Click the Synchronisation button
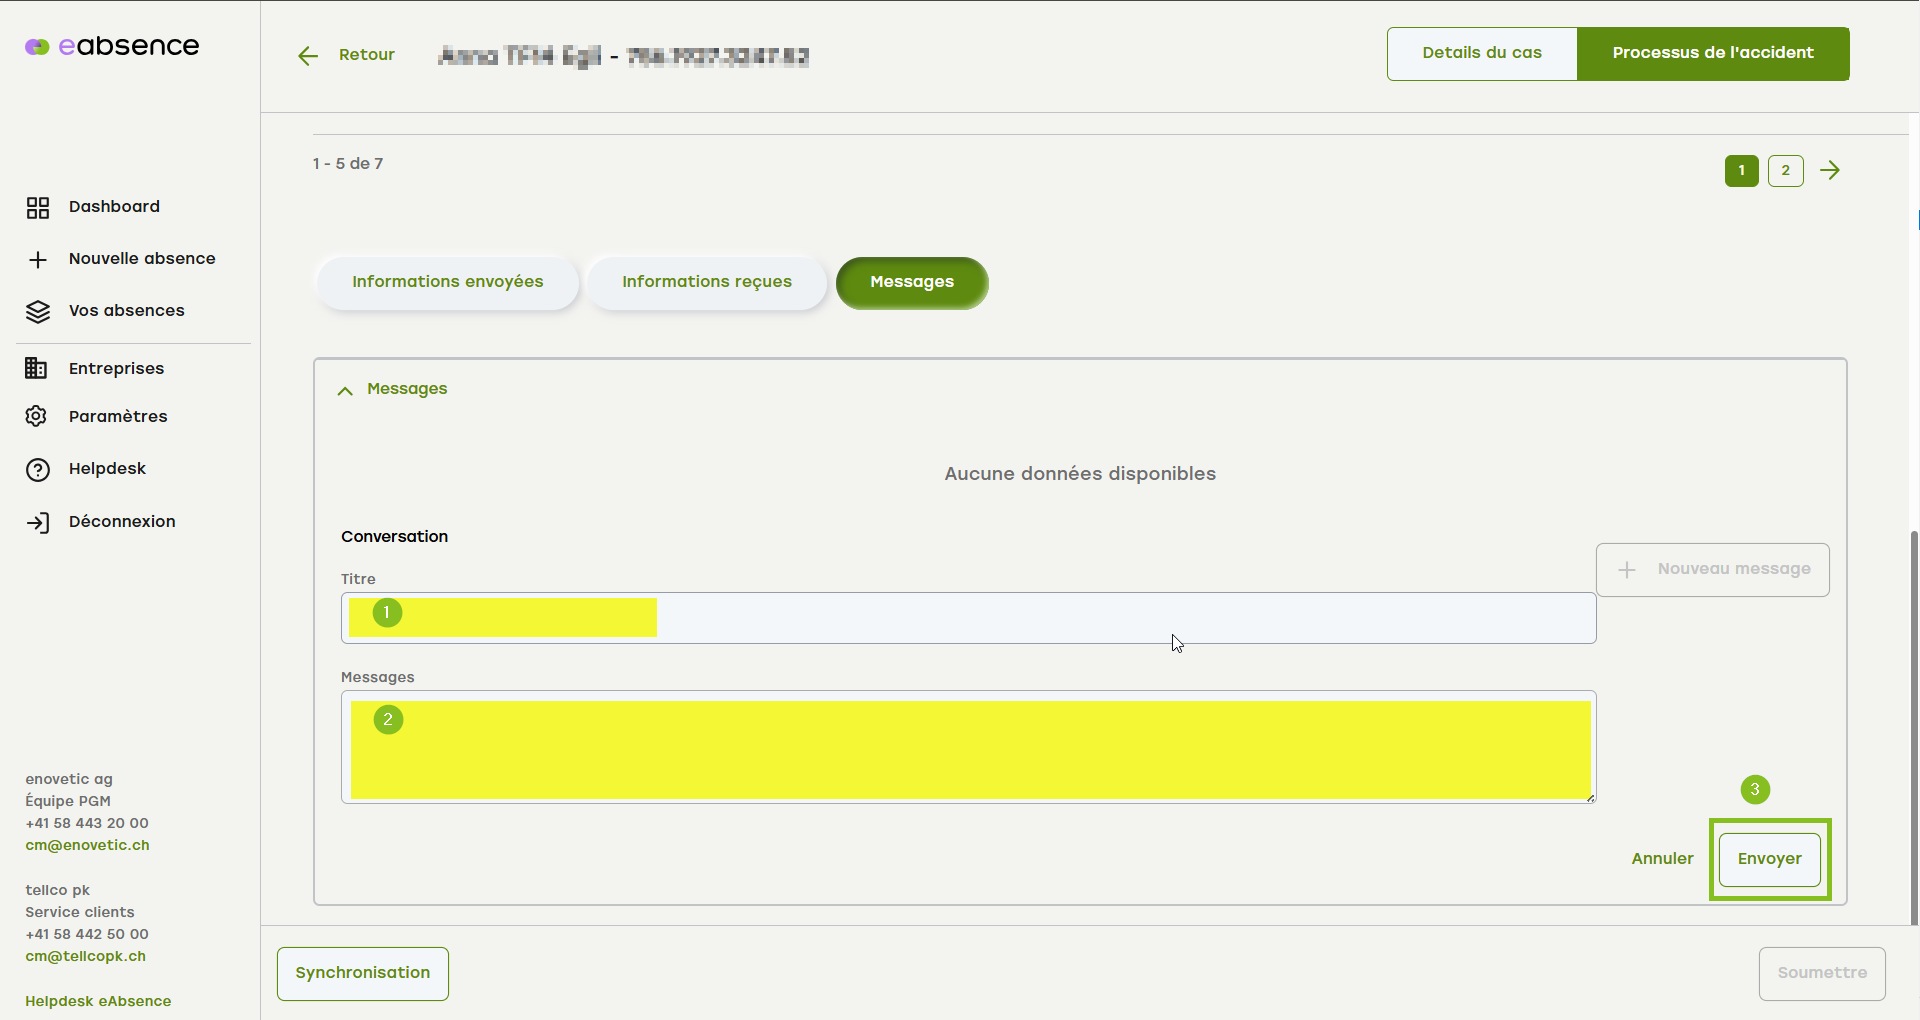1920x1020 pixels. click(362, 974)
